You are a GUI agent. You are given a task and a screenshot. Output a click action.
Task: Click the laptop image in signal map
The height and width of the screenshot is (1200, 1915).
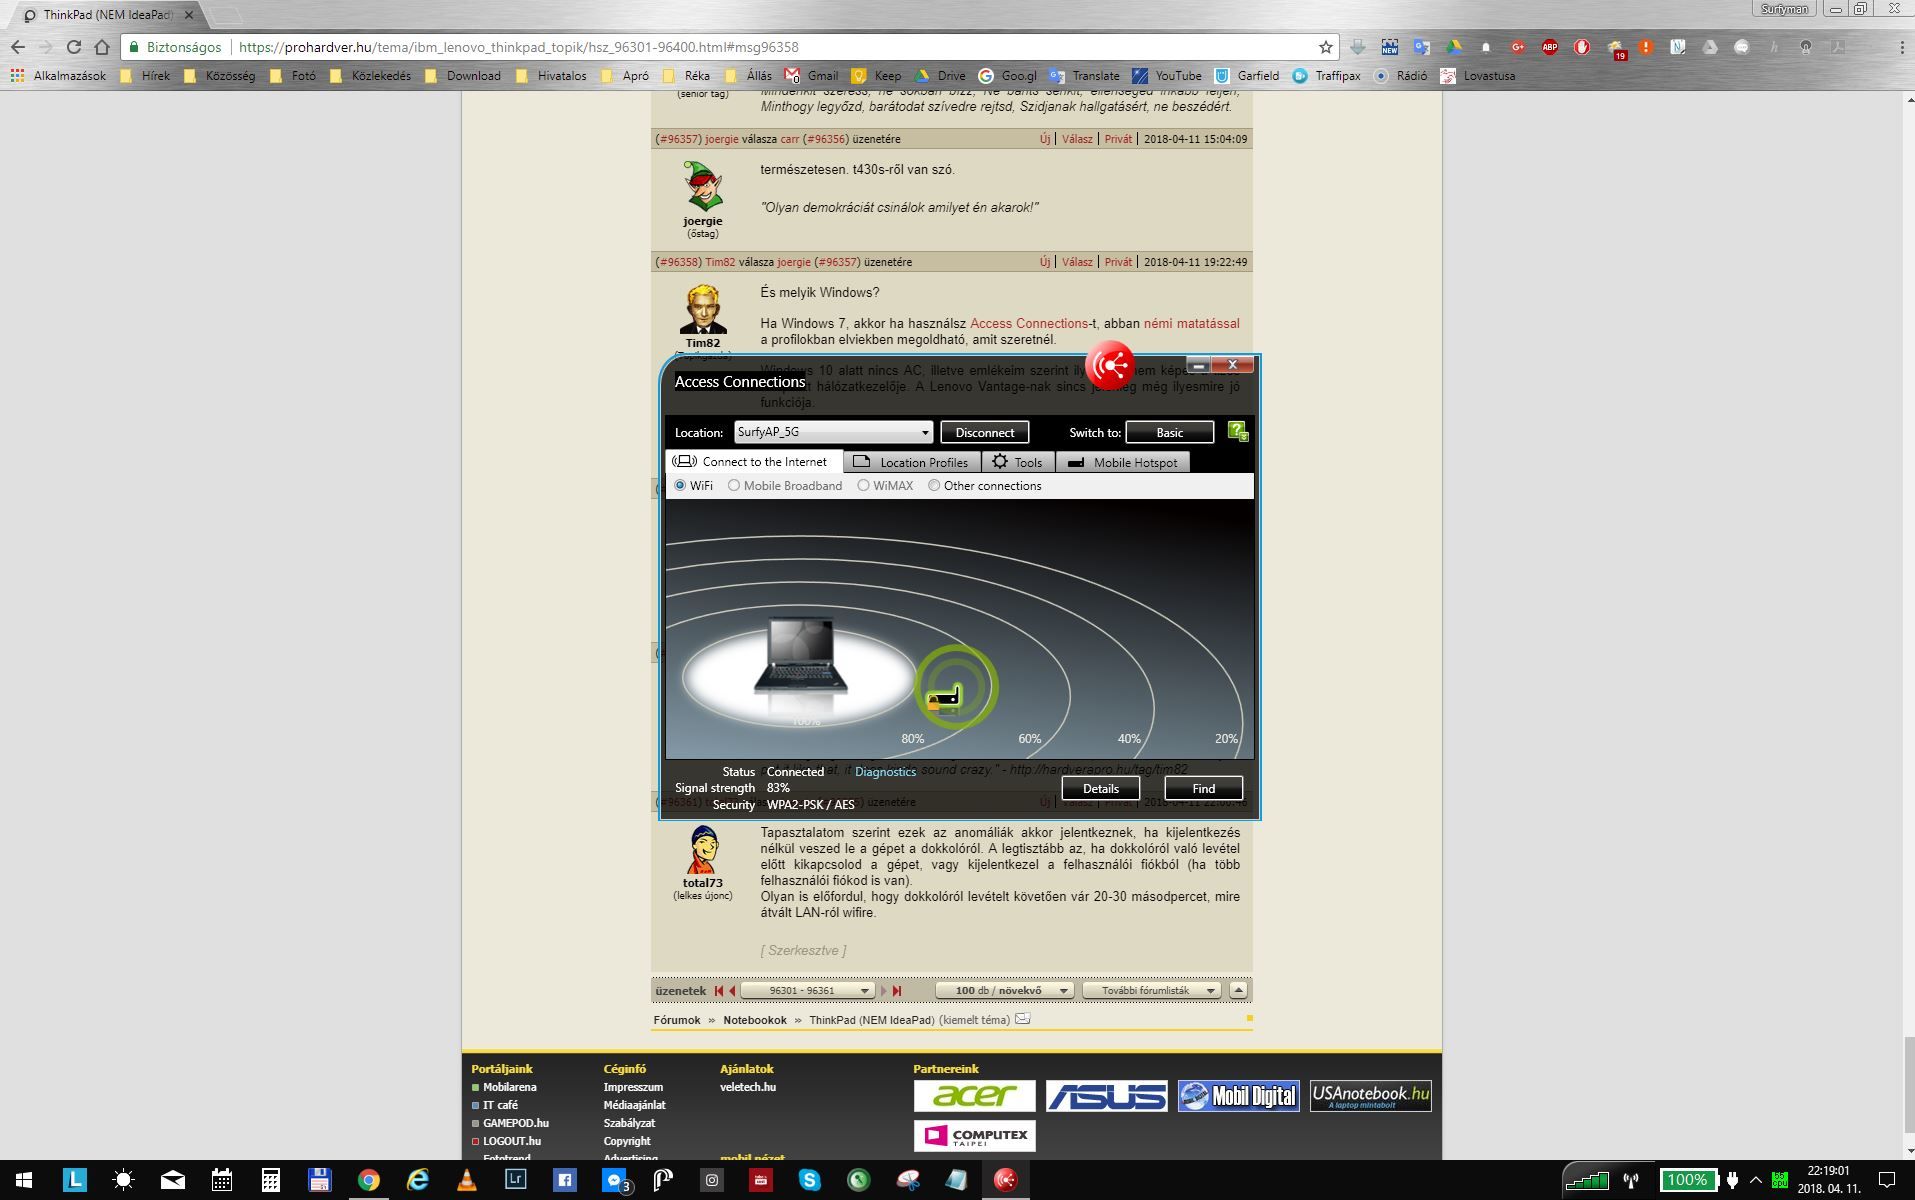point(800,656)
